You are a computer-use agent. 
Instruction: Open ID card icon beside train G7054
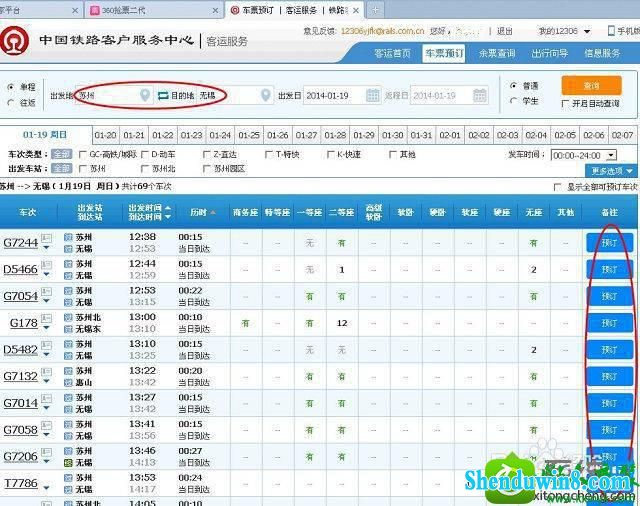click(x=47, y=291)
